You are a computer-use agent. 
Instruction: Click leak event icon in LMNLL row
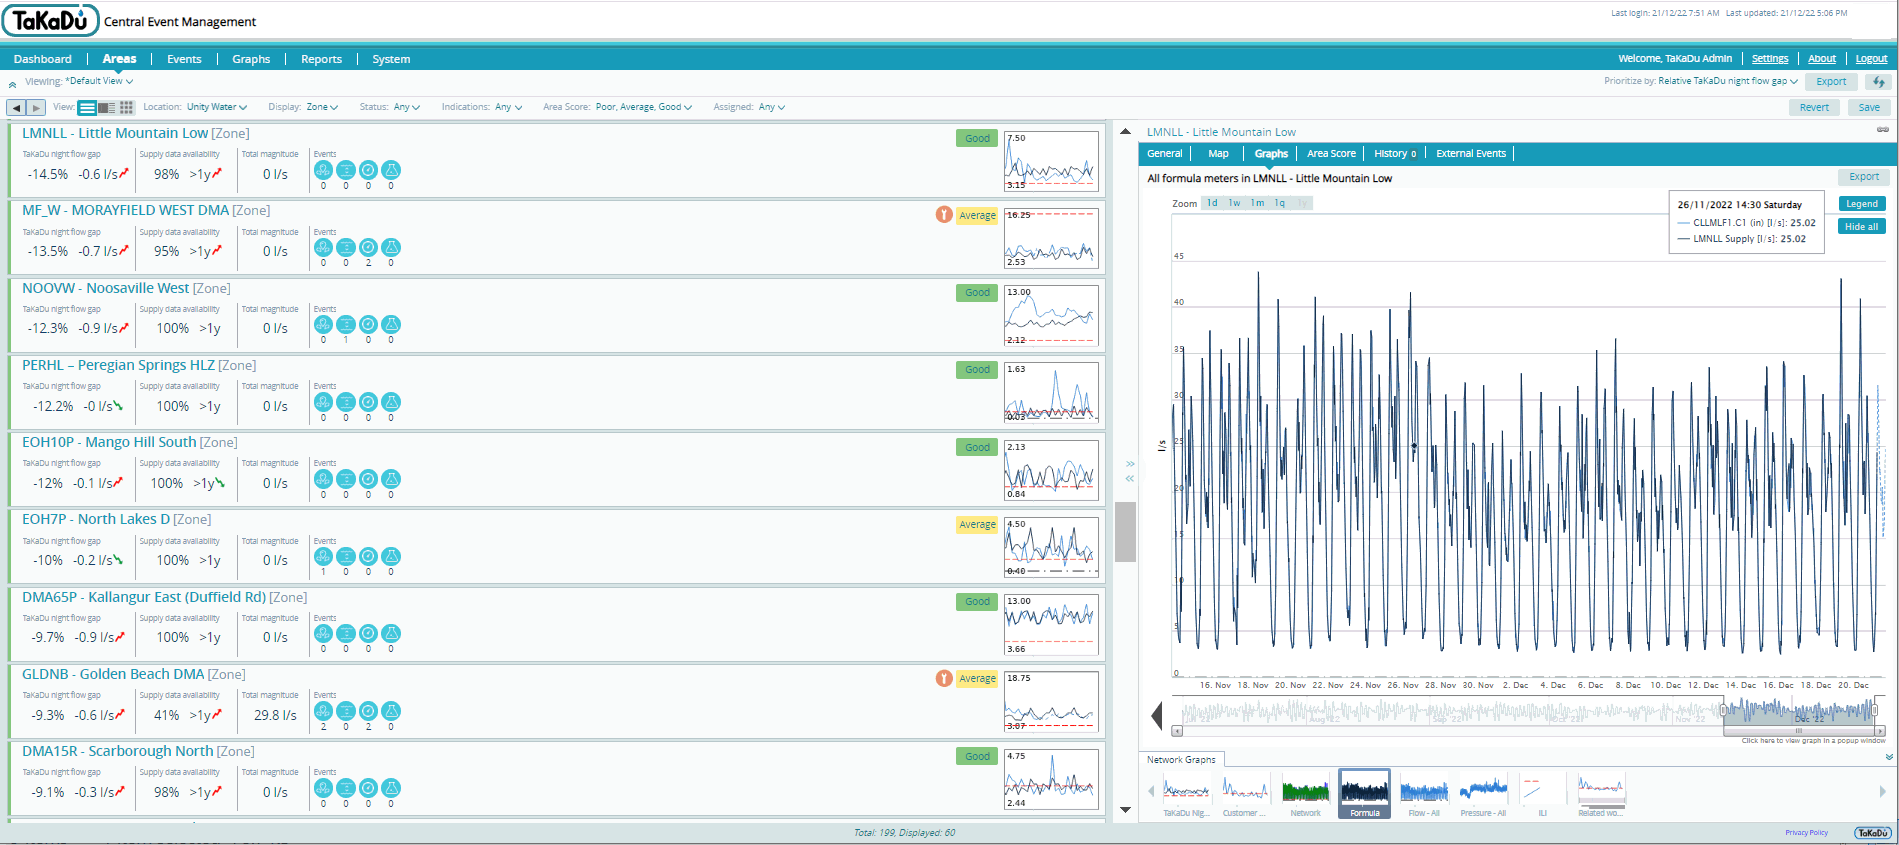coord(323,170)
